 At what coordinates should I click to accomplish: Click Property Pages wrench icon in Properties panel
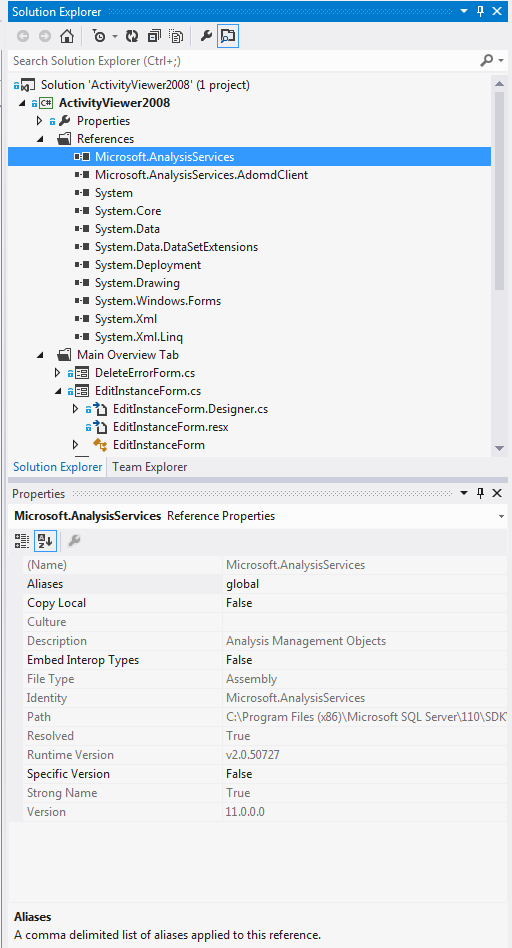click(74, 541)
